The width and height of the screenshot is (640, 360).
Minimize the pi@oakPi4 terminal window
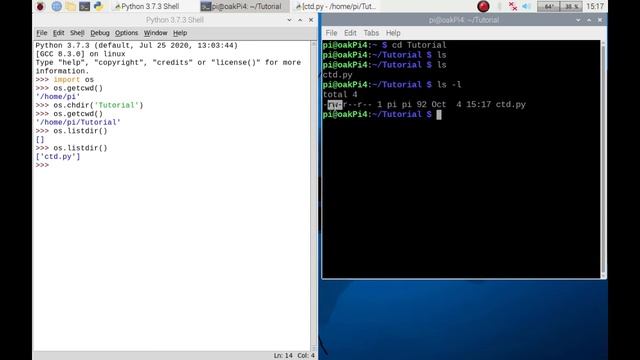[578, 20]
